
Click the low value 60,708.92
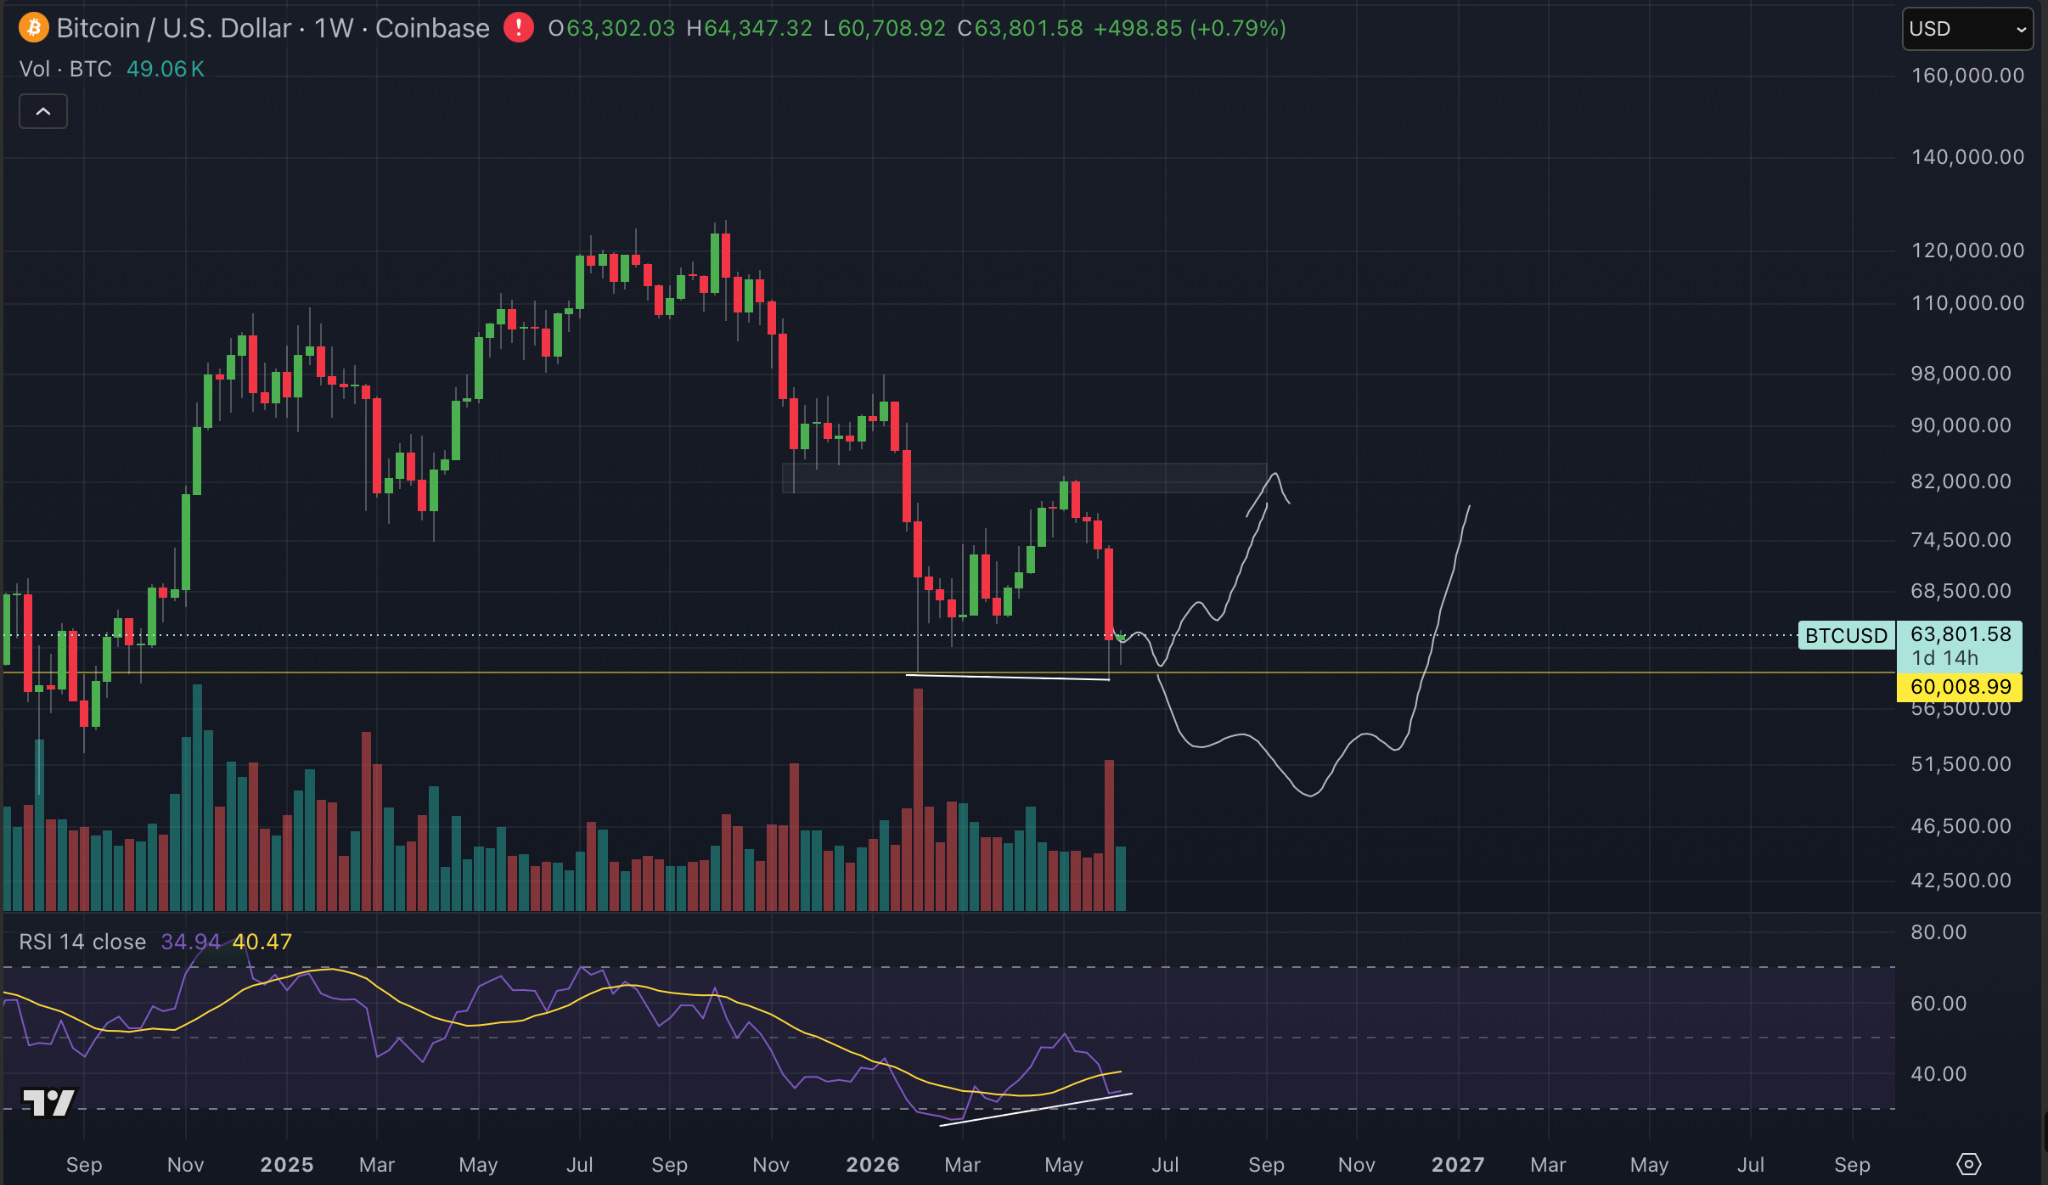pos(891,28)
